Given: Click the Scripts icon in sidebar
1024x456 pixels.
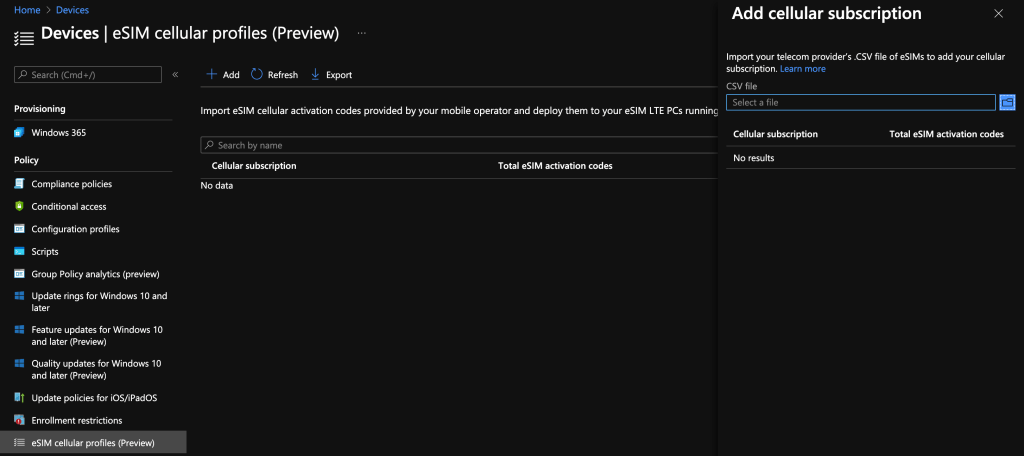Looking at the screenshot, I should 19,252.
